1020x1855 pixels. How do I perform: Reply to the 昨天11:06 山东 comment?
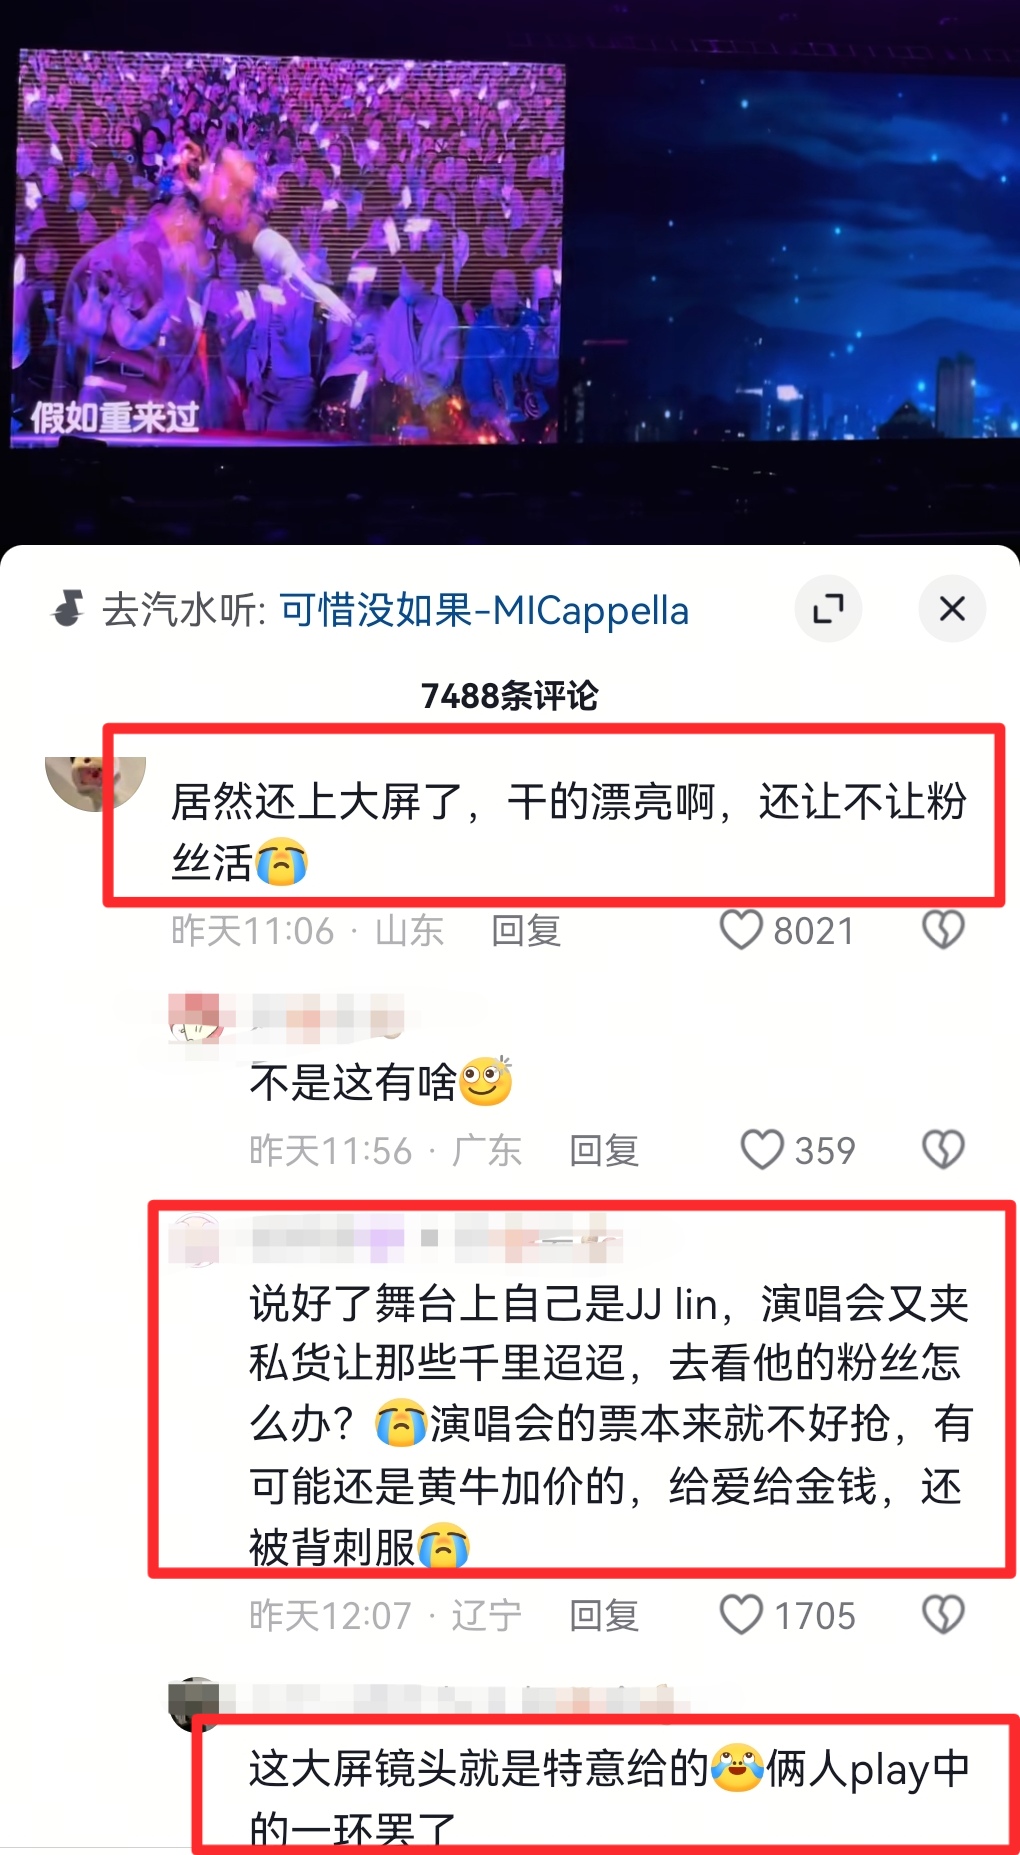pos(526,931)
